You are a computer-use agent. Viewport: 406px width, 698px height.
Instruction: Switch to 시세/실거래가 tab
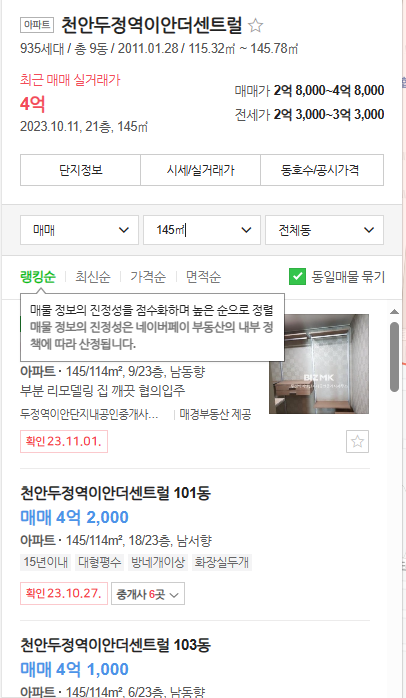pos(200,170)
